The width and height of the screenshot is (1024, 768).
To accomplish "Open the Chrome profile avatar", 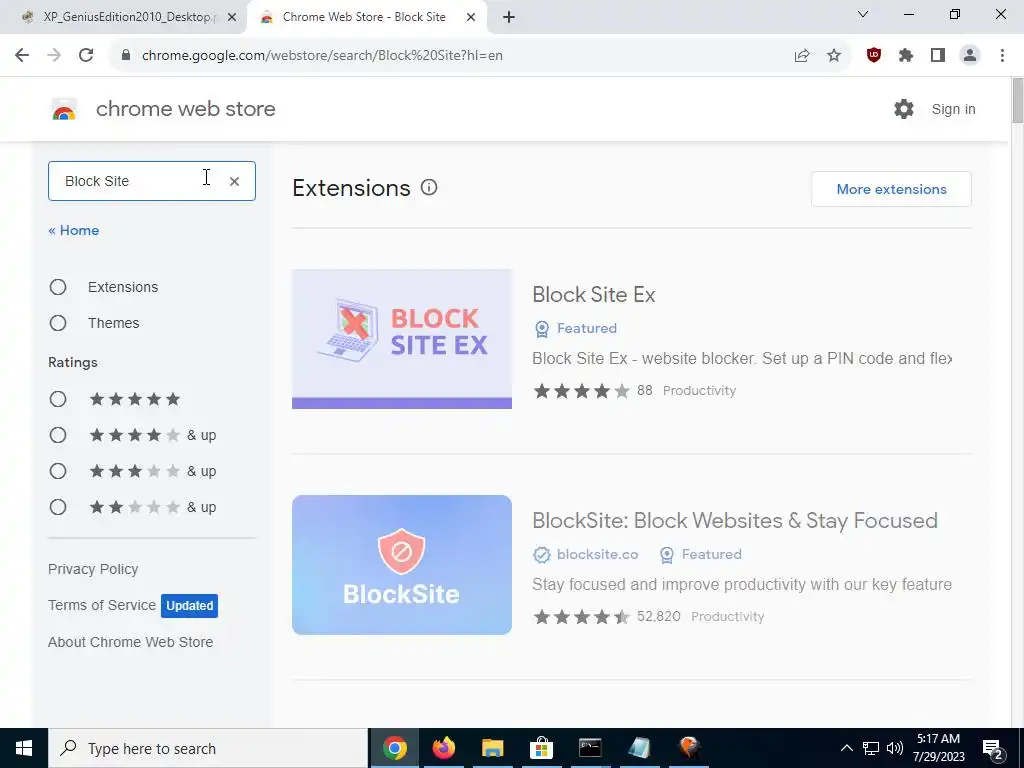I will tap(970, 56).
